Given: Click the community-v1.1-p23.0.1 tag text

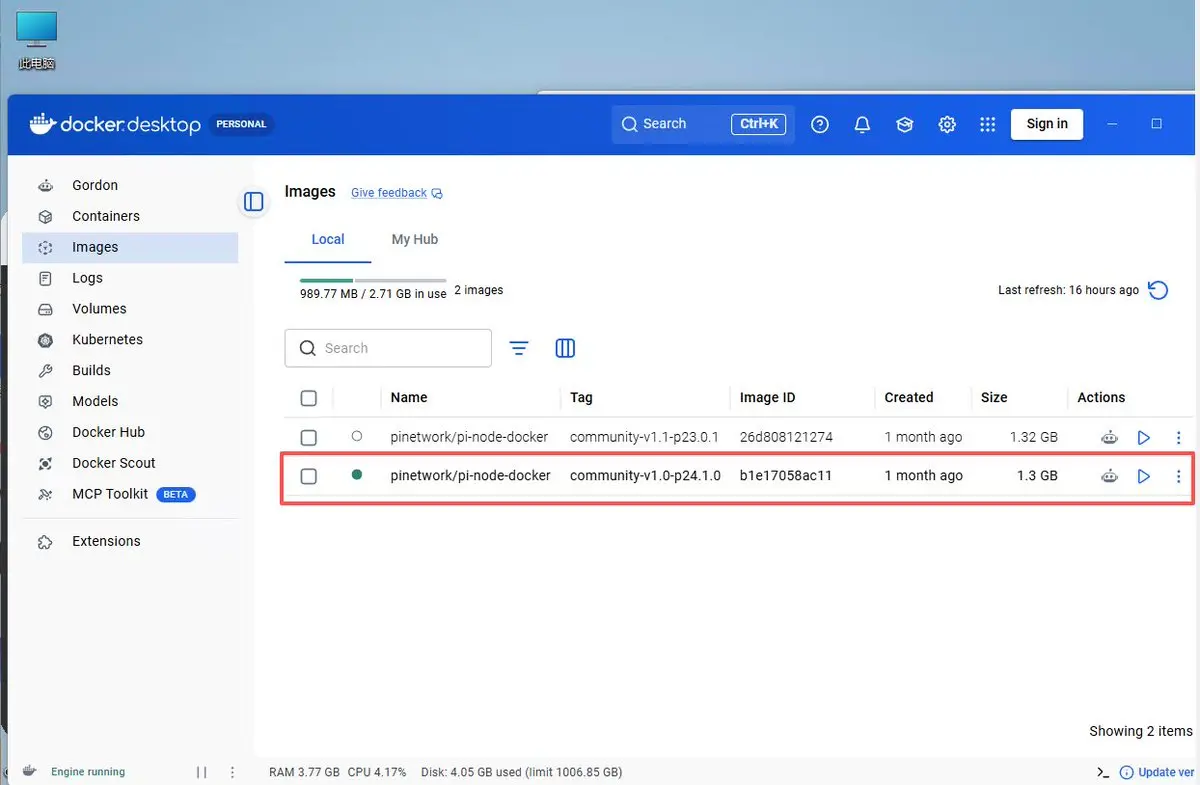Looking at the screenshot, I should [x=644, y=437].
